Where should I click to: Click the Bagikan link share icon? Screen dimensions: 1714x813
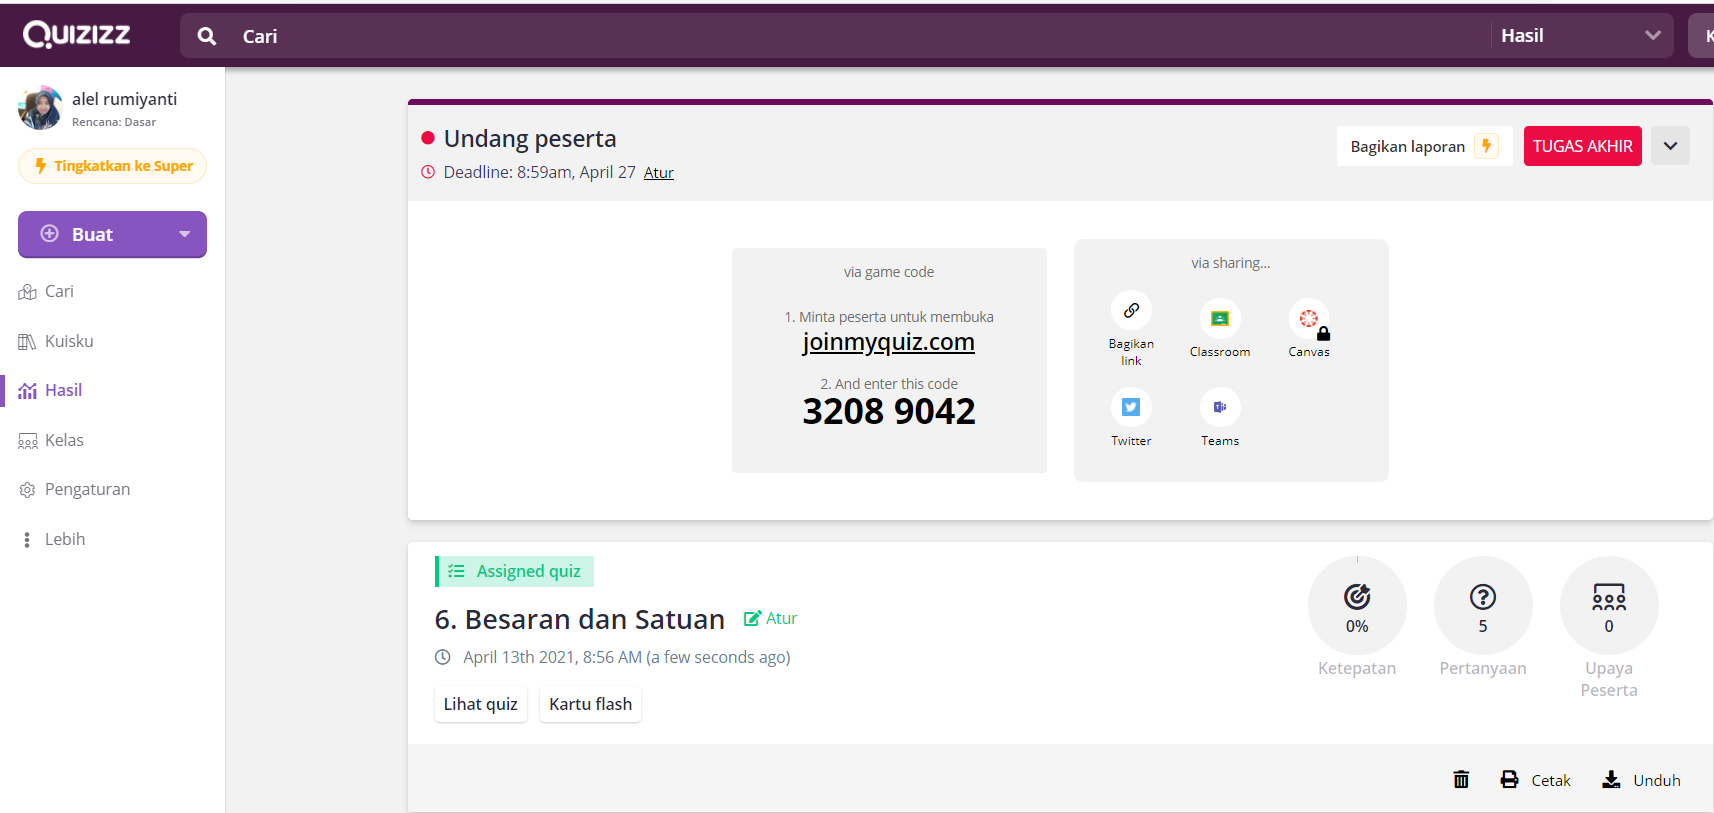[x=1131, y=311]
